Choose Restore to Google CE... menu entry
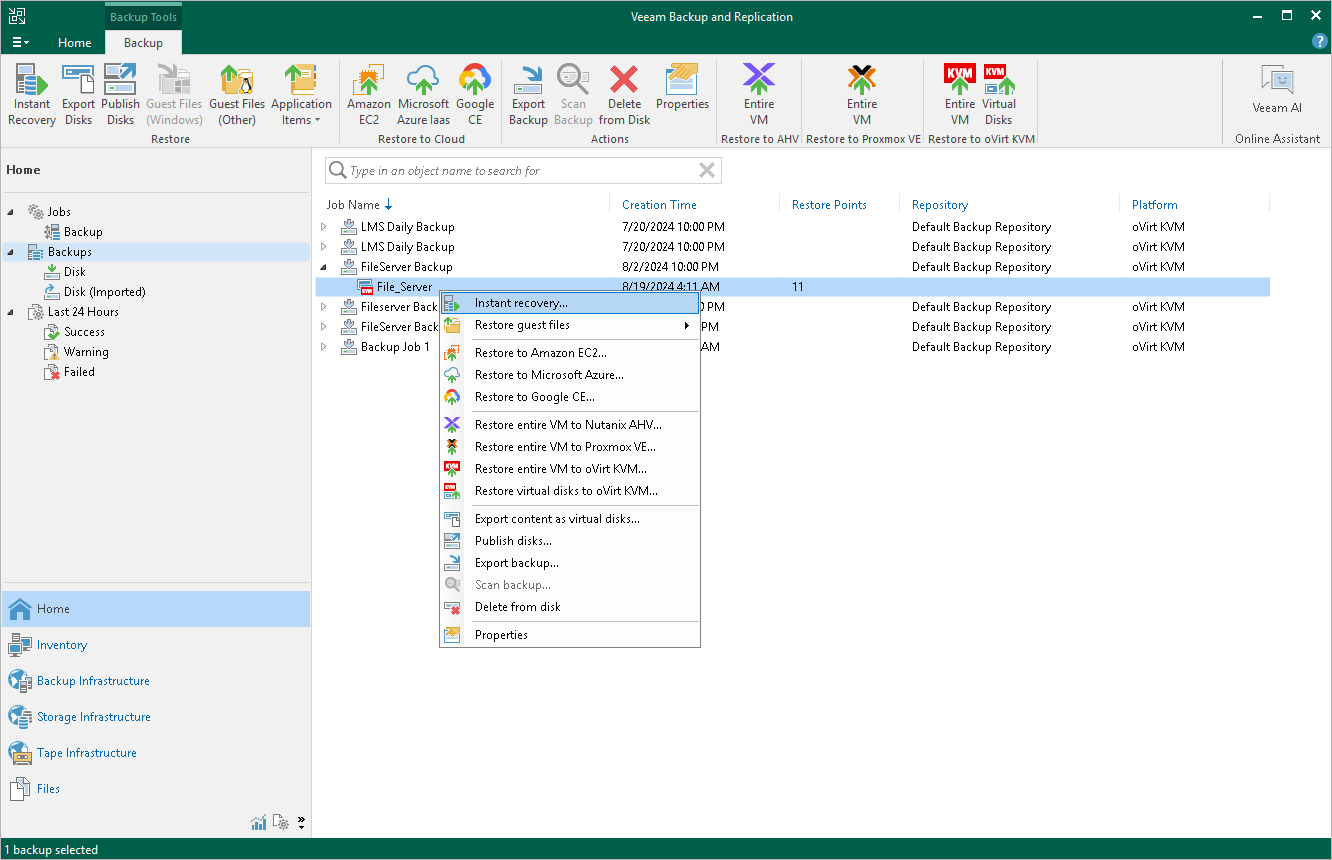The width and height of the screenshot is (1332, 860). pyautogui.click(x=570, y=397)
